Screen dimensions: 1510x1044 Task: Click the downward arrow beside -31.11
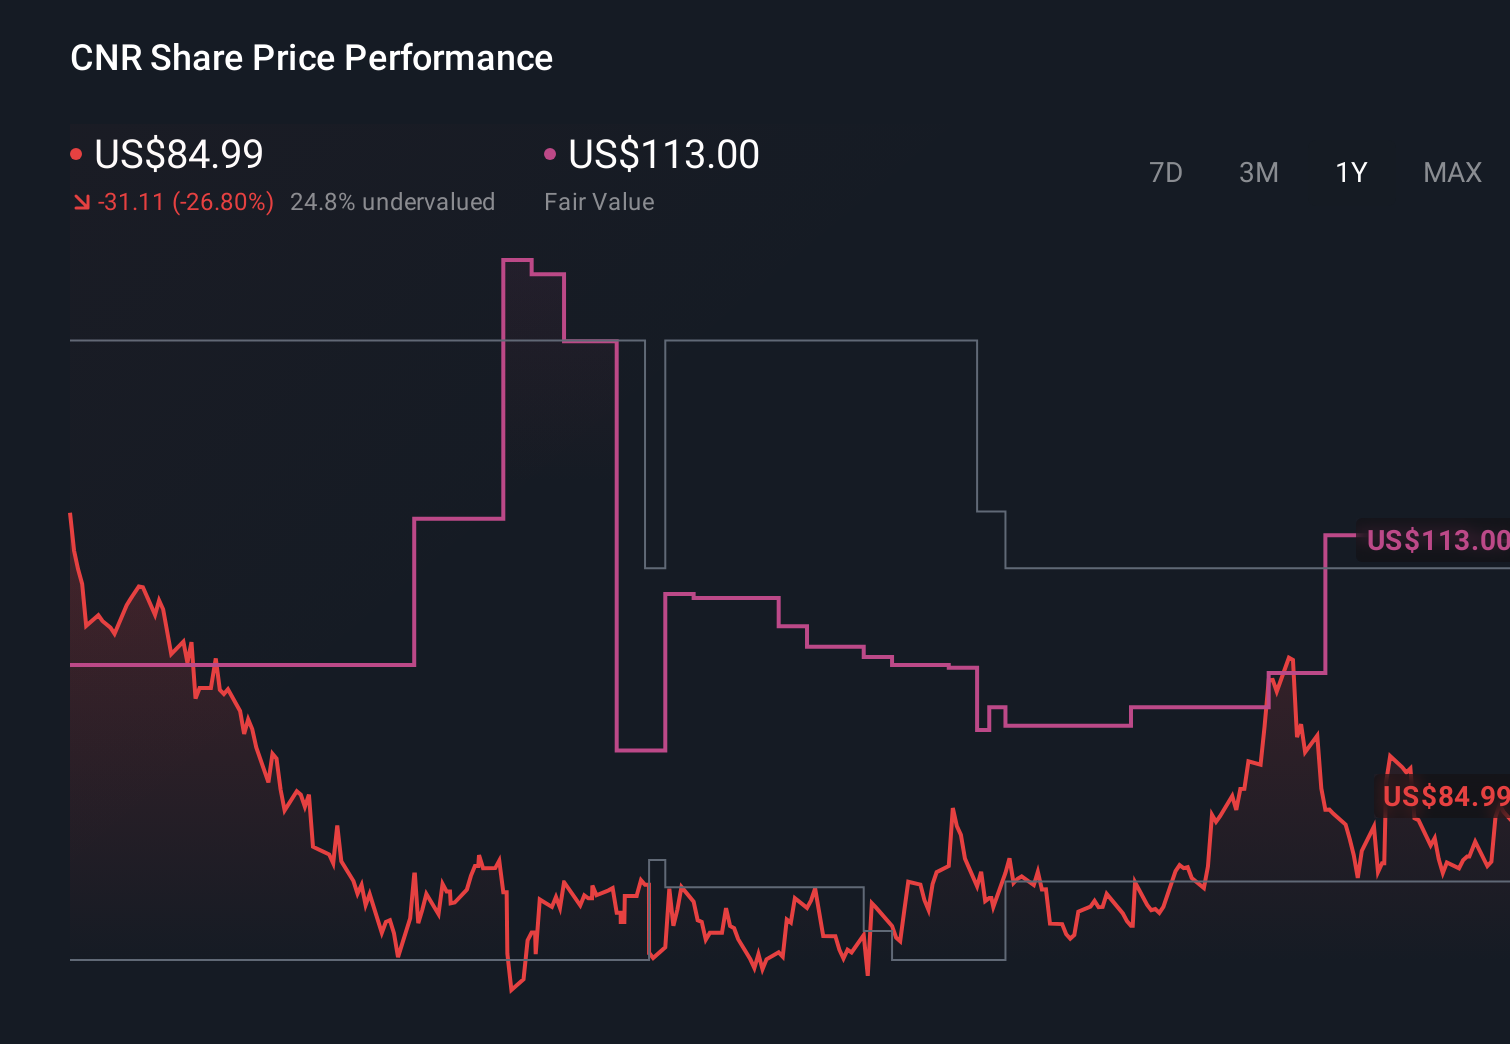(81, 202)
